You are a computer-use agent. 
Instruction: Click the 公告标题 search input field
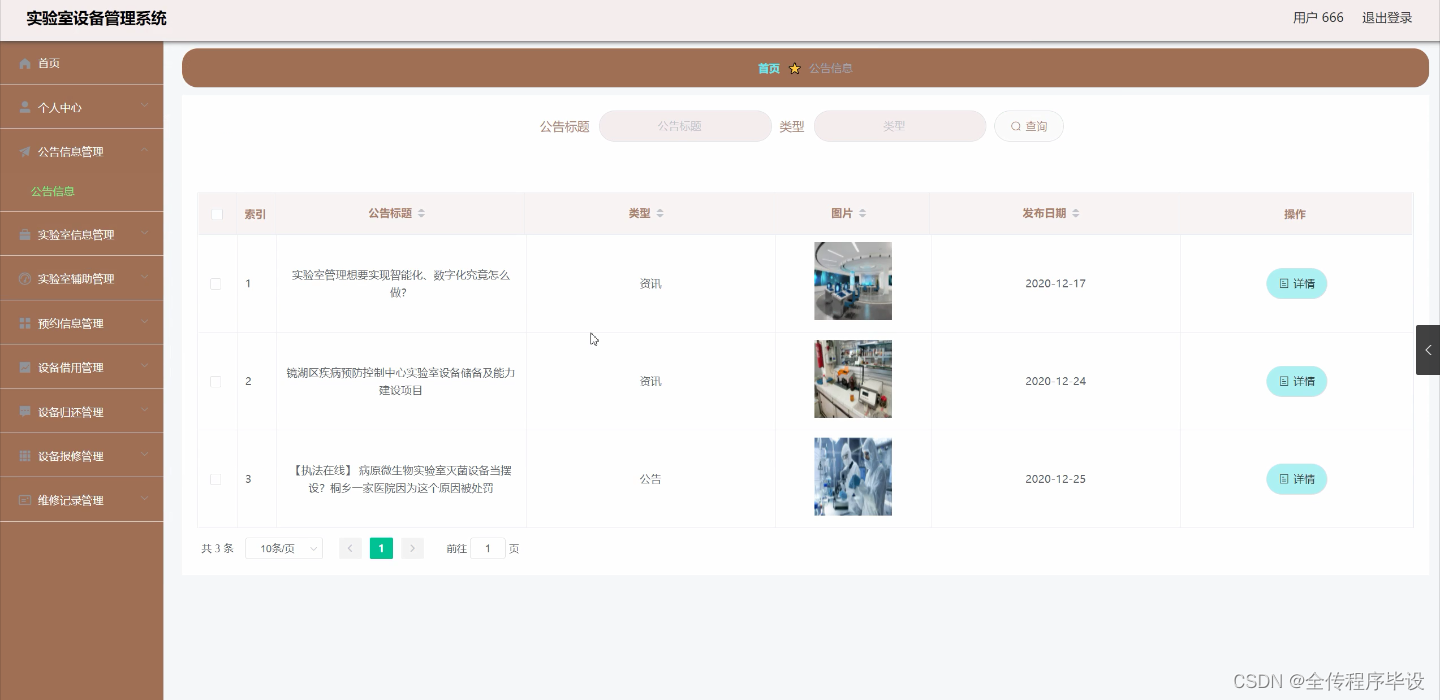tap(685, 126)
